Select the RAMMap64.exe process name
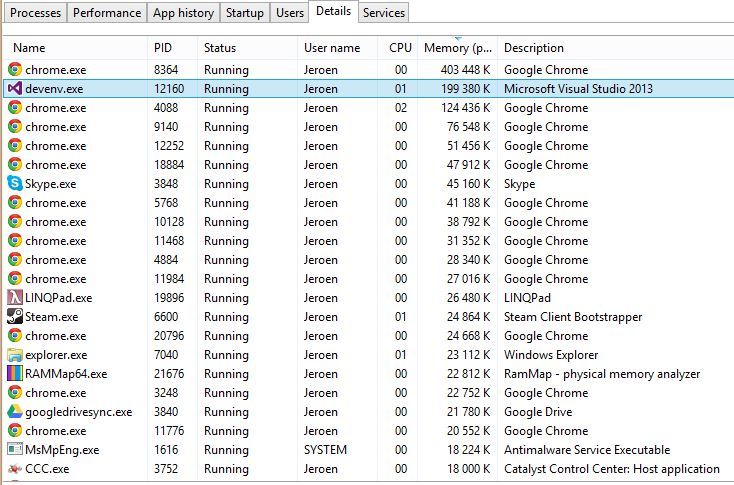734x485 pixels. [x=66, y=374]
